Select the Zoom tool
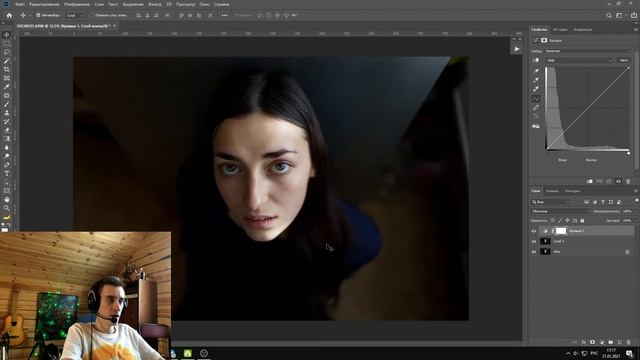The height and width of the screenshot is (360, 640). [7, 208]
